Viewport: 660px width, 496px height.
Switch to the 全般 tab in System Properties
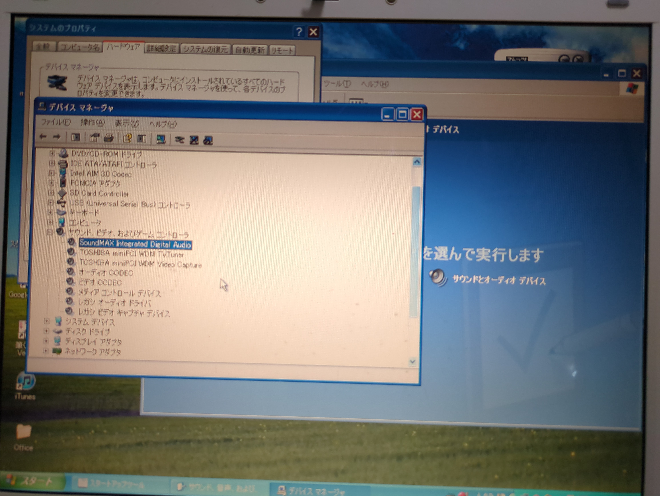tap(43, 46)
